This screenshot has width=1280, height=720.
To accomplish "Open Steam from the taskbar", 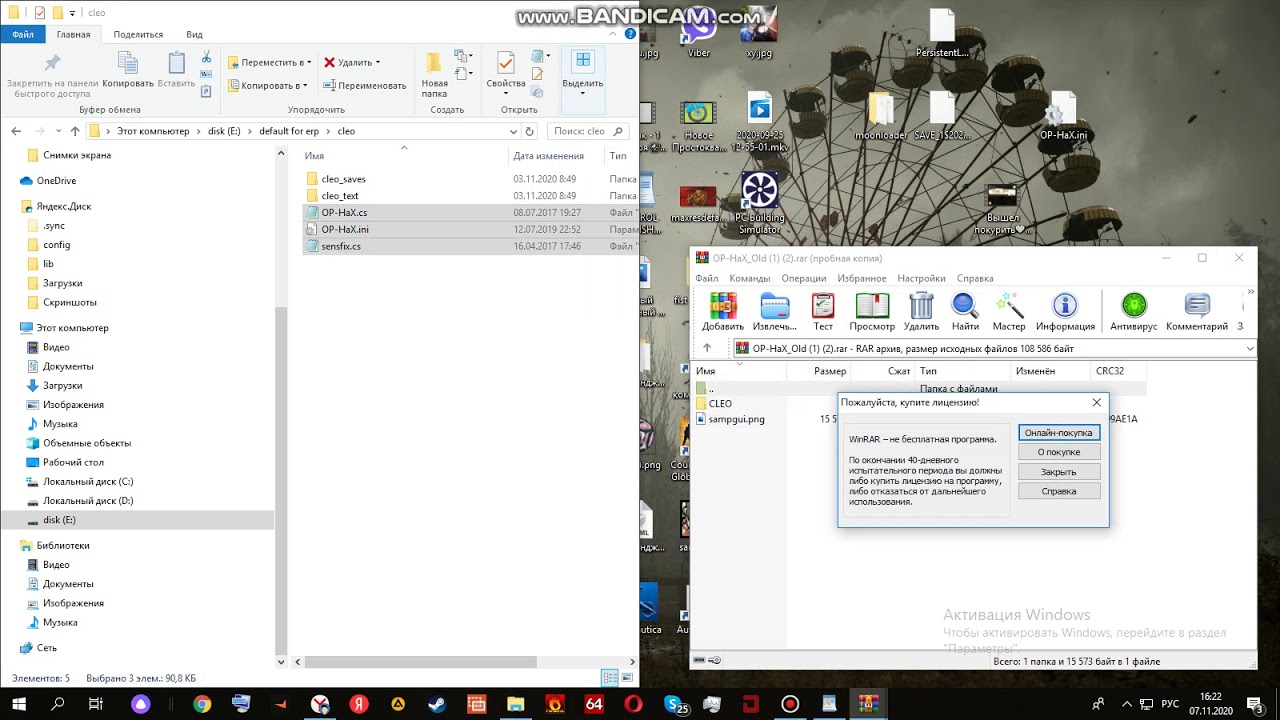I will tap(437, 704).
